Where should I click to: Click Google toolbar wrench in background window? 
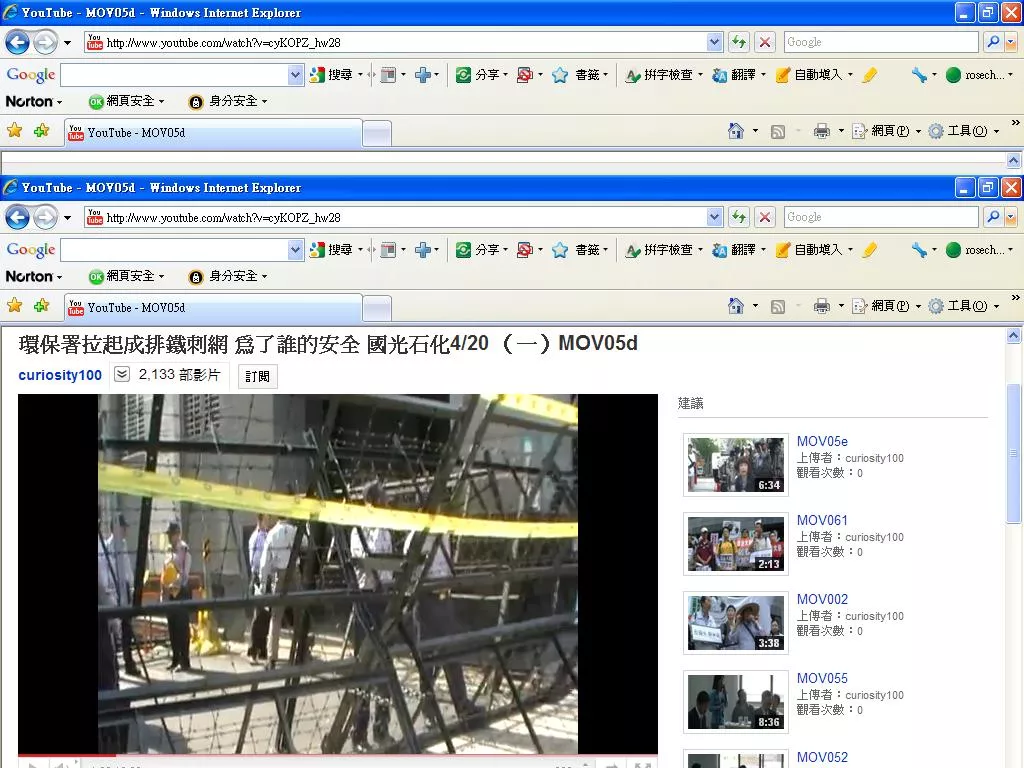click(920, 74)
